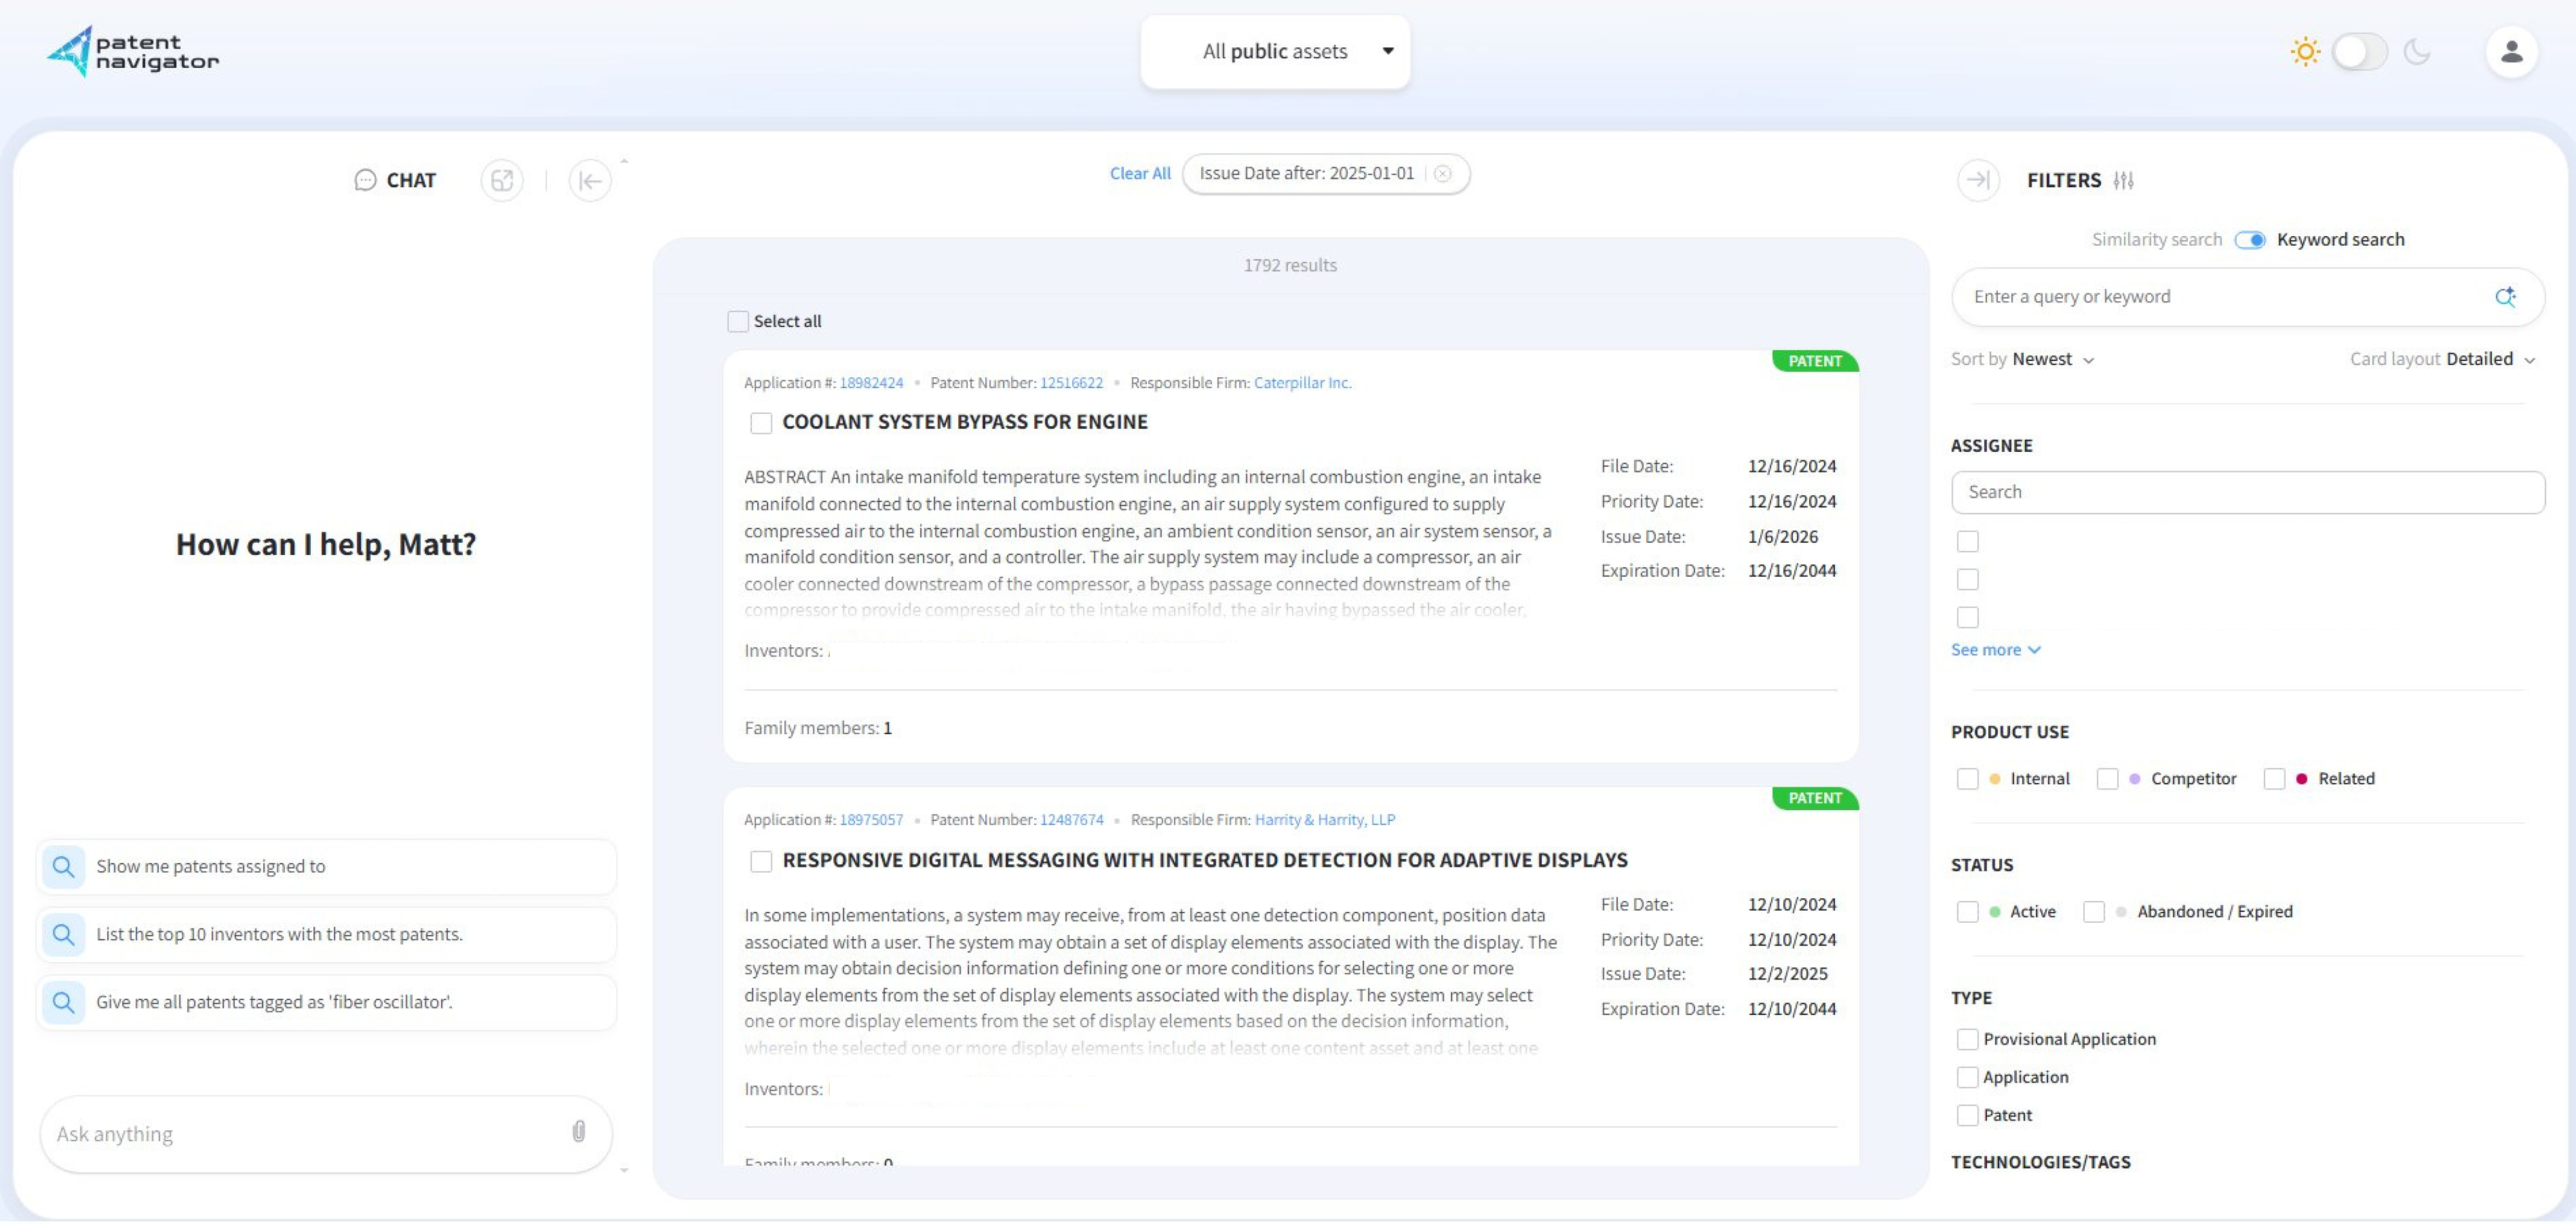Expand See more under Assignee
The image size is (2576, 1224).
pyautogui.click(x=1995, y=649)
